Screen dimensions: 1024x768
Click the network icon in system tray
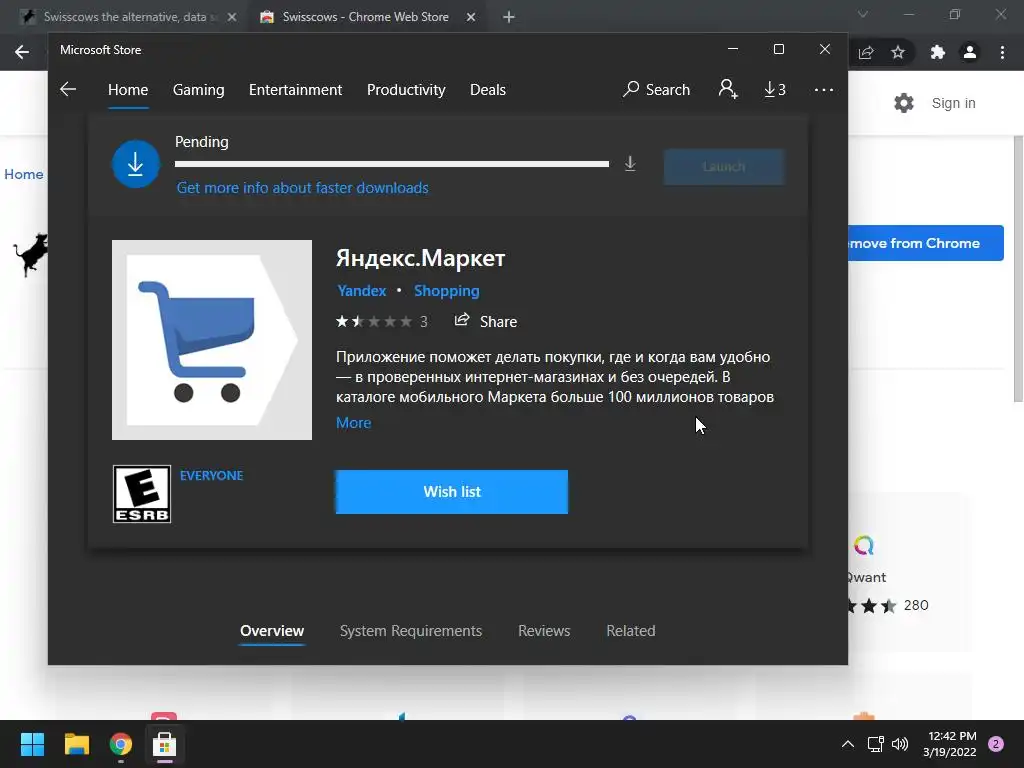pos(875,744)
